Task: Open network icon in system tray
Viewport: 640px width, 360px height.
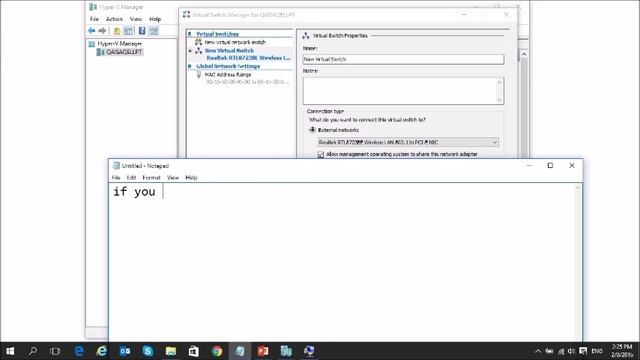Action: pyautogui.click(x=561, y=351)
